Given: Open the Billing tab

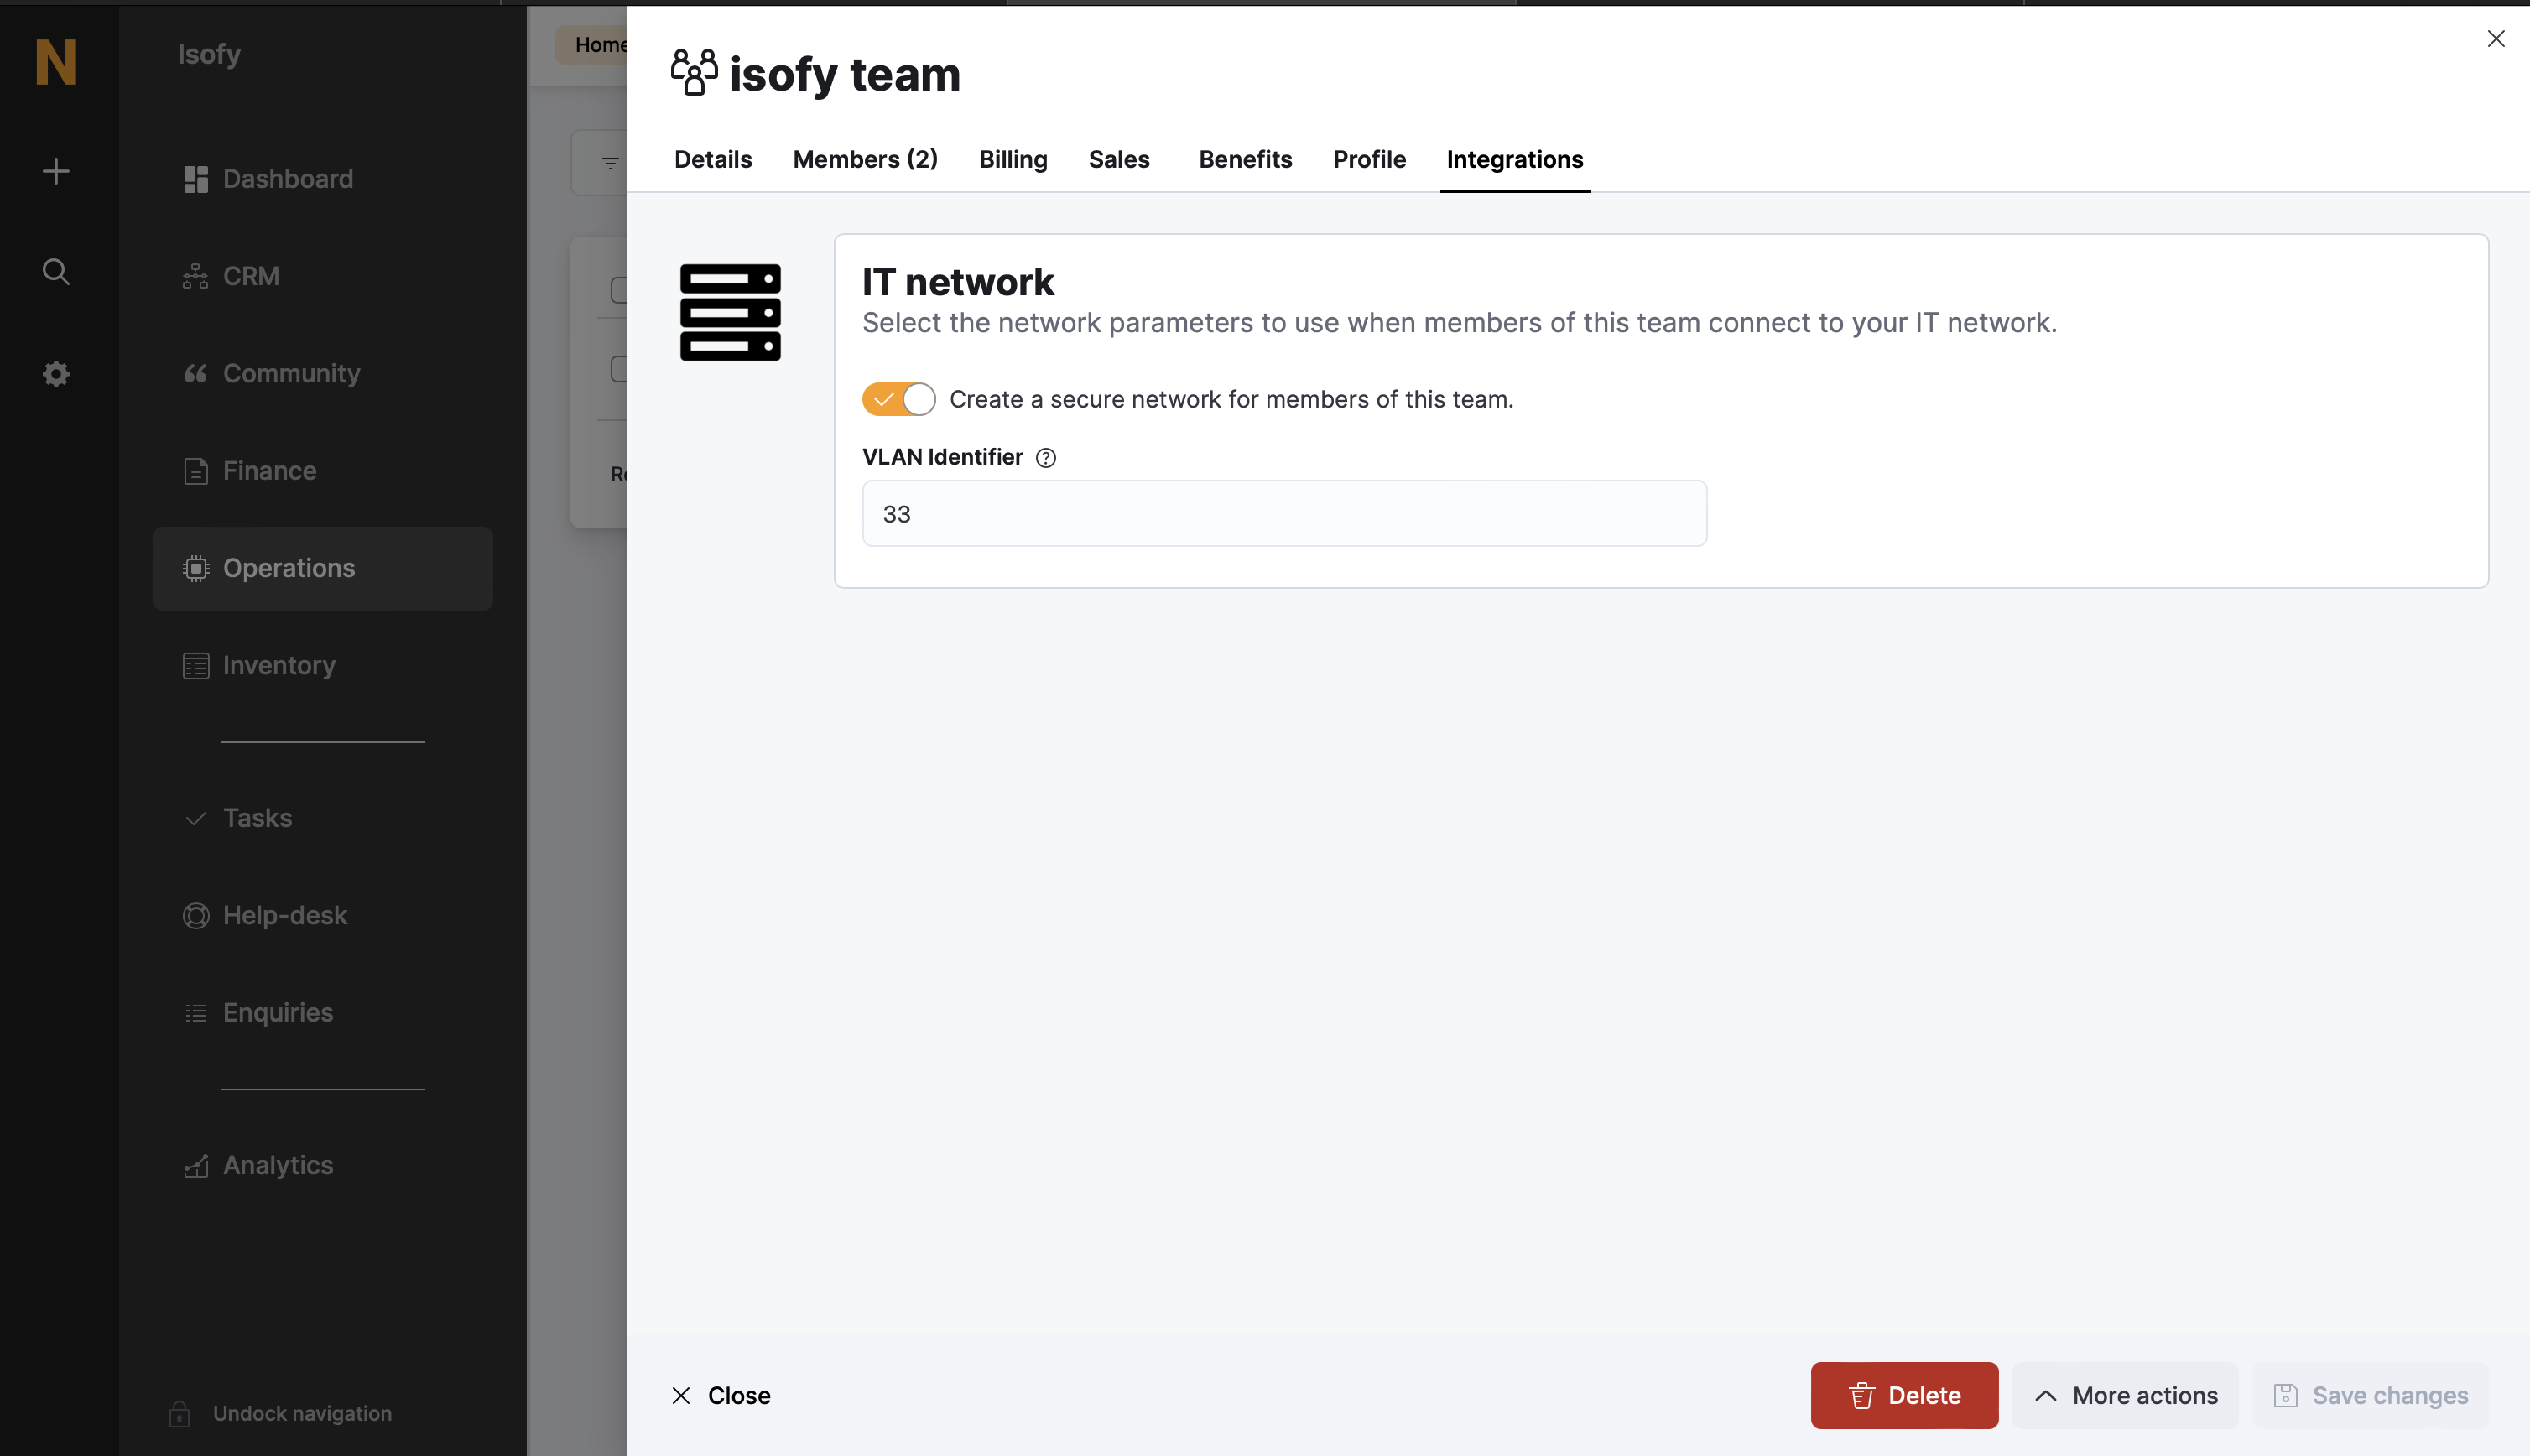Looking at the screenshot, I should 1012,160.
